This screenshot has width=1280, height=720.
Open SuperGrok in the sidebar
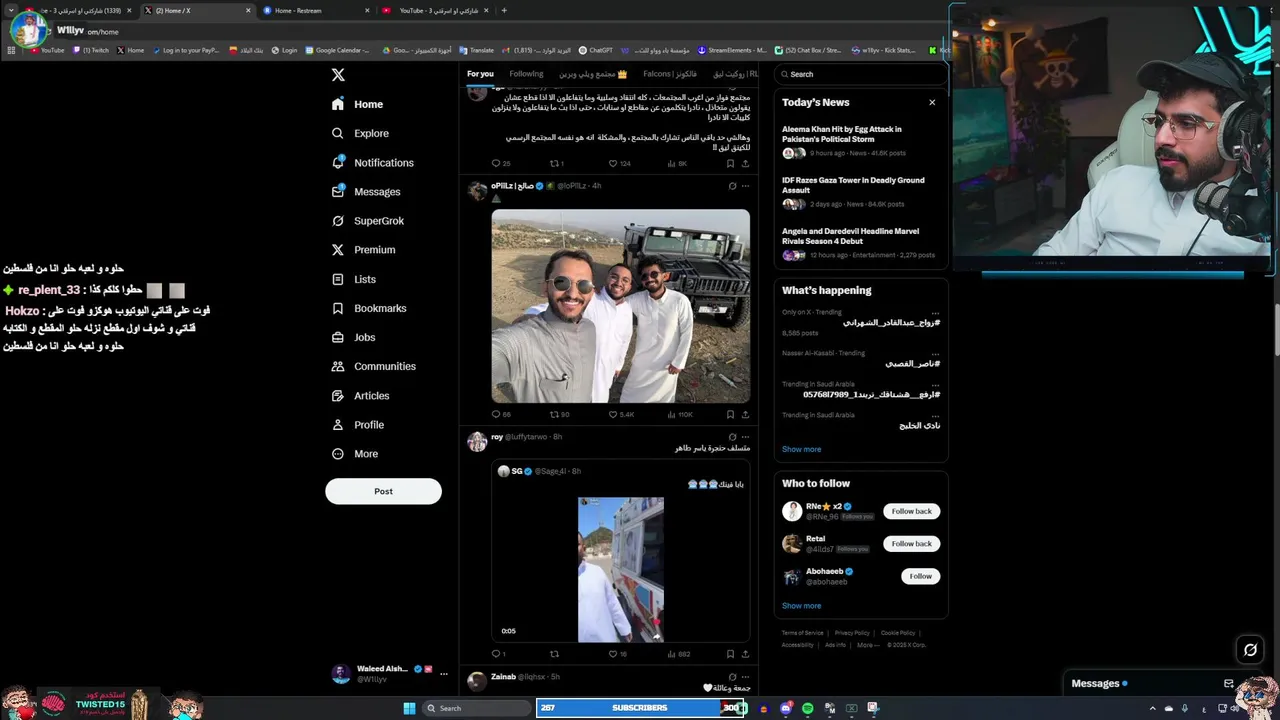coord(367,221)
